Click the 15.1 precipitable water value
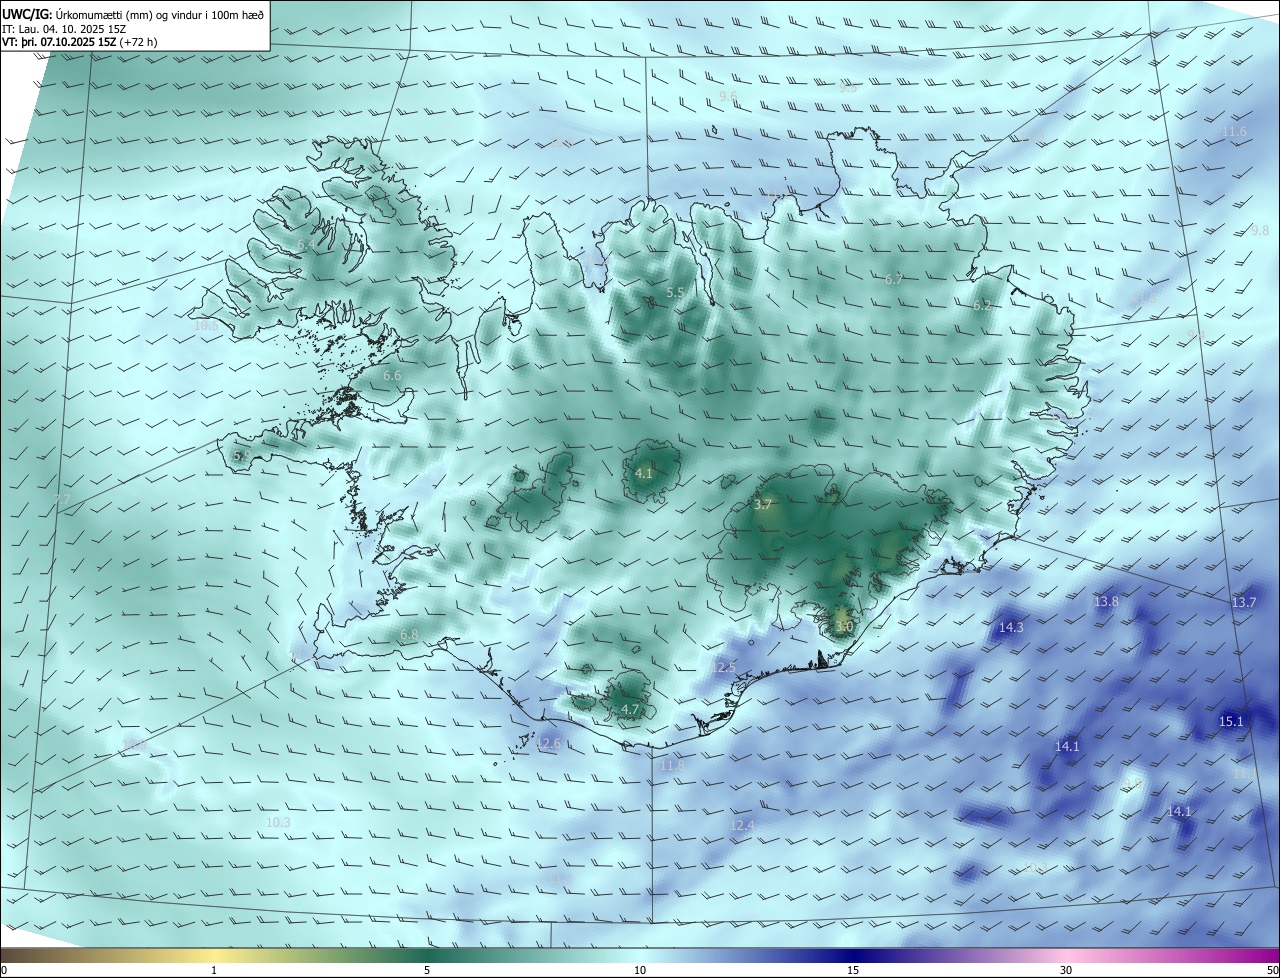The height and width of the screenshot is (978, 1280). pyautogui.click(x=1231, y=722)
